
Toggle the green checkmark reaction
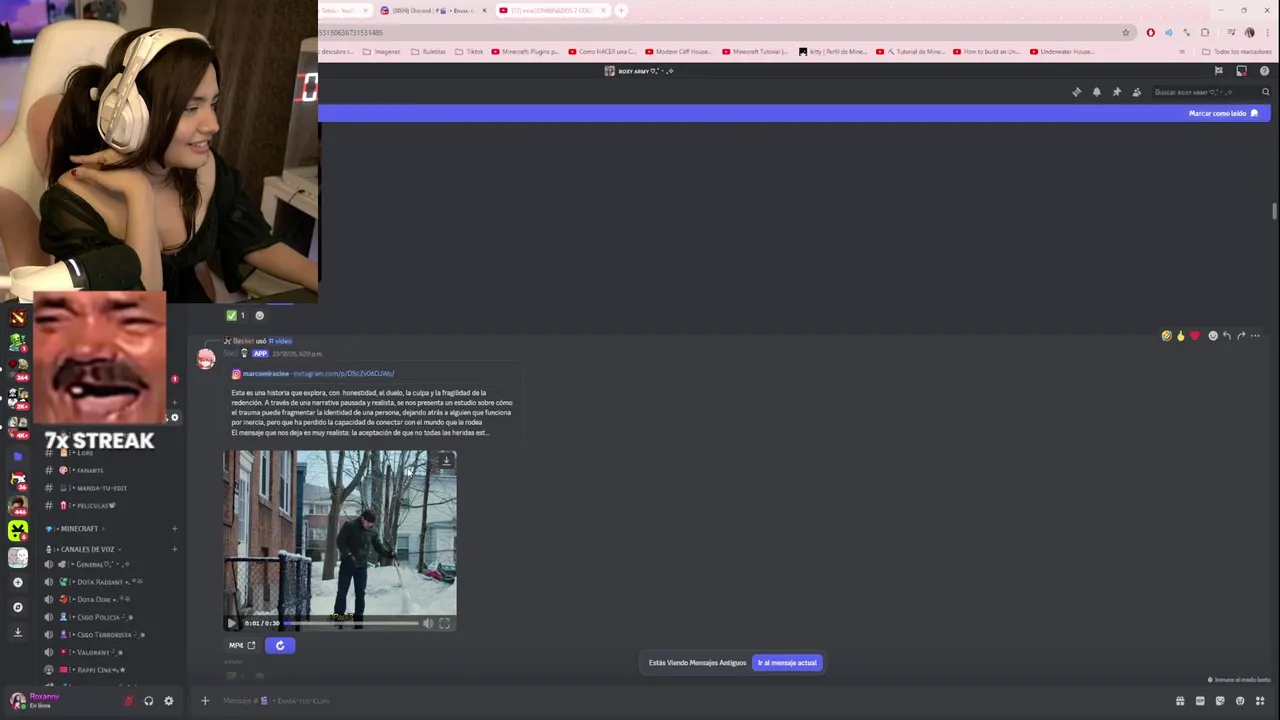pyautogui.click(x=236, y=315)
